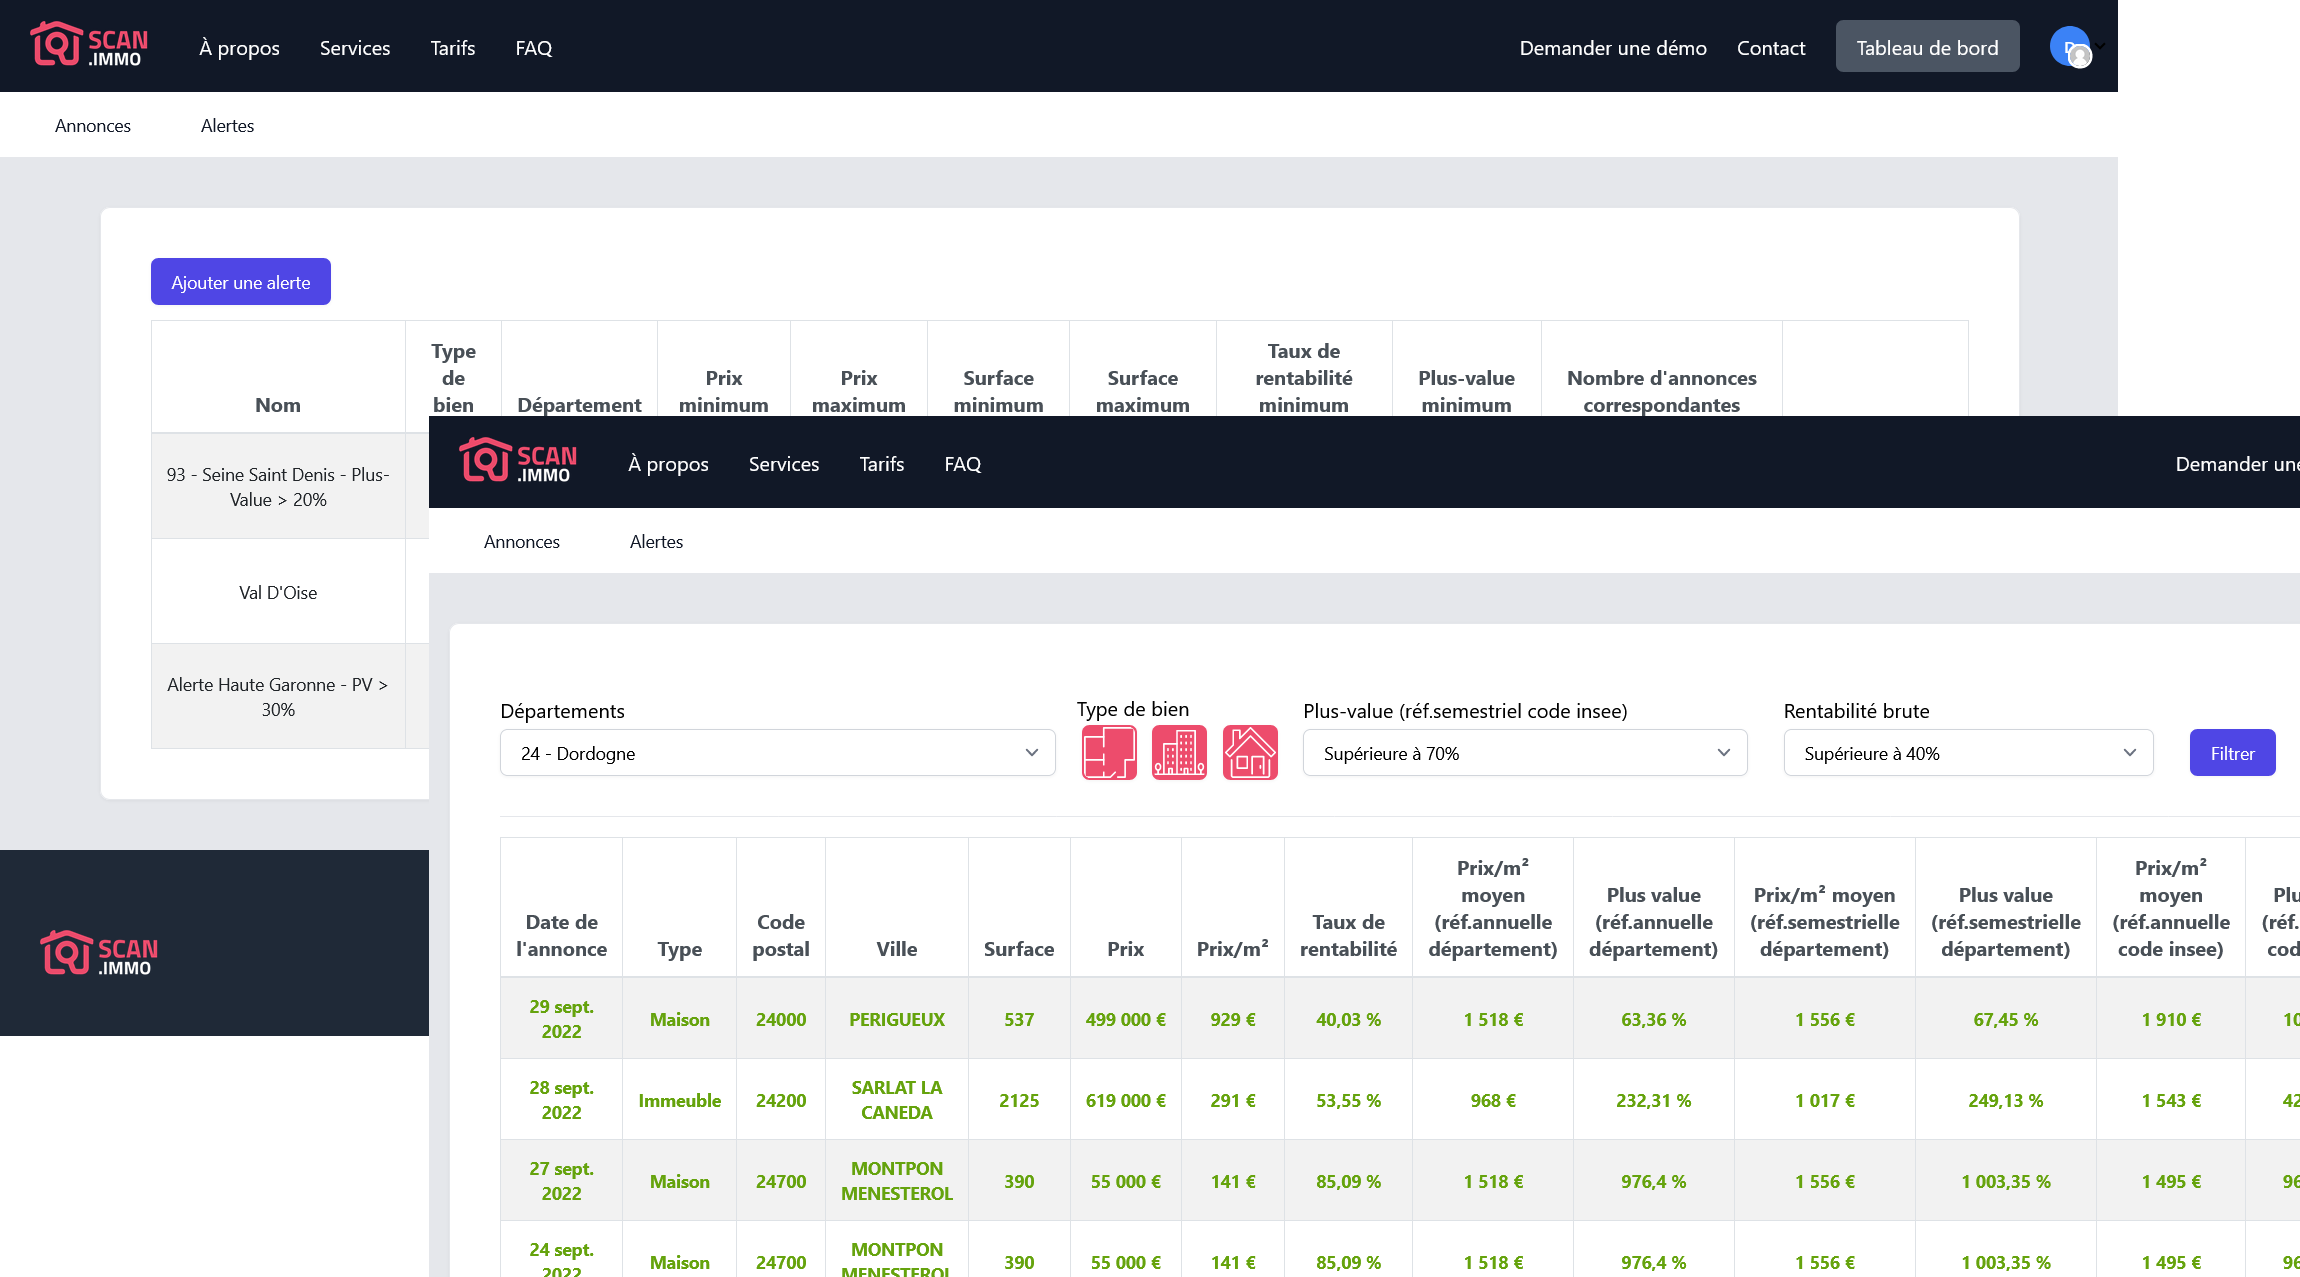Image resolution: width=2300 pixels, height=1277 pixels.
Task: Switch to the Annonces tab
Action: click(x=521, y=541)
